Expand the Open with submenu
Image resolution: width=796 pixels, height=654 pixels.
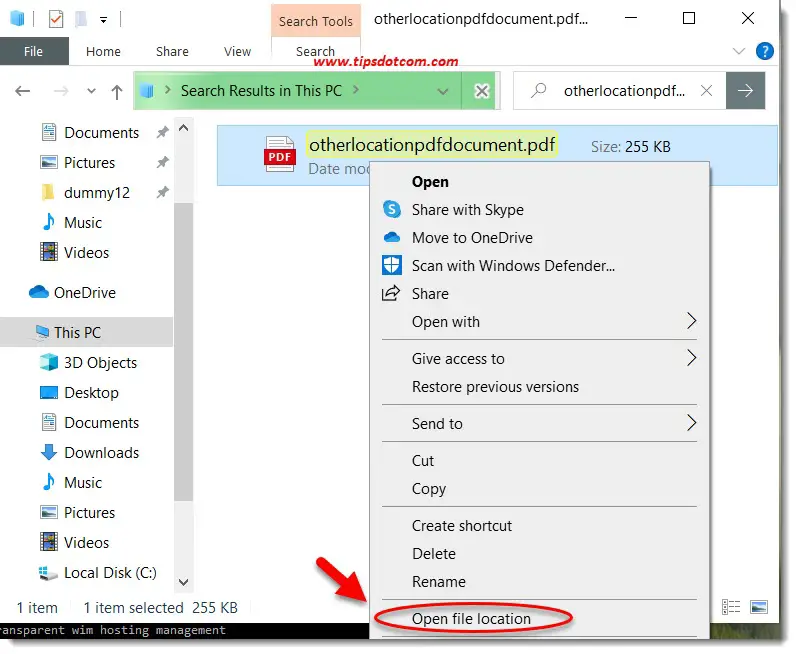click(x=539, y=322)
